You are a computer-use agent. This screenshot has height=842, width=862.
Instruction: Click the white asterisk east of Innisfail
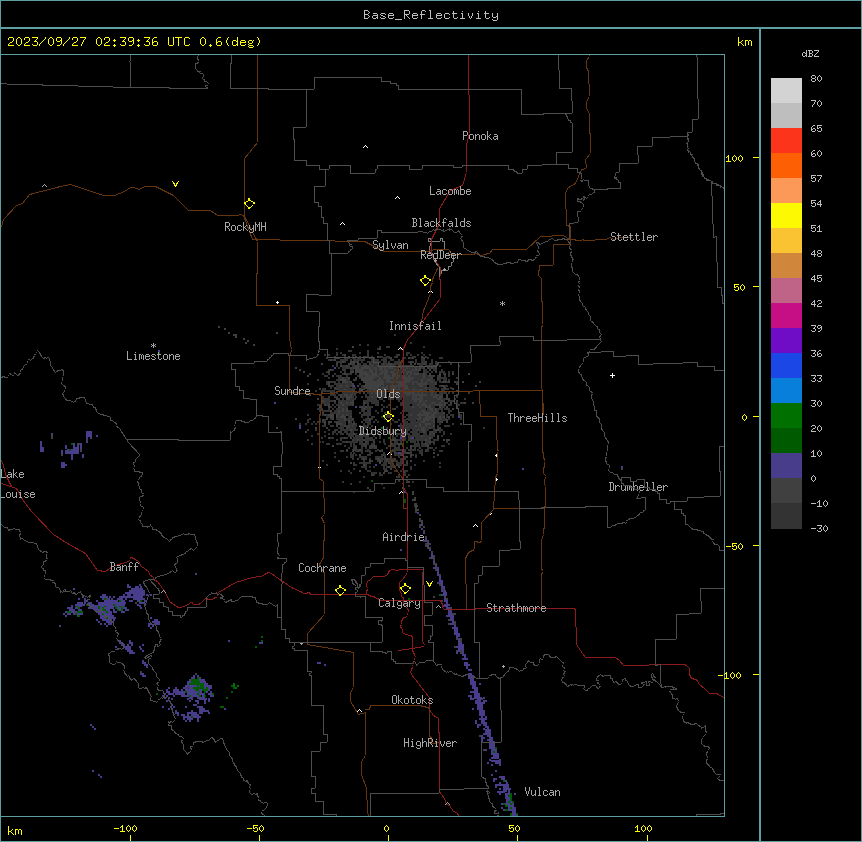coord(502,303)
